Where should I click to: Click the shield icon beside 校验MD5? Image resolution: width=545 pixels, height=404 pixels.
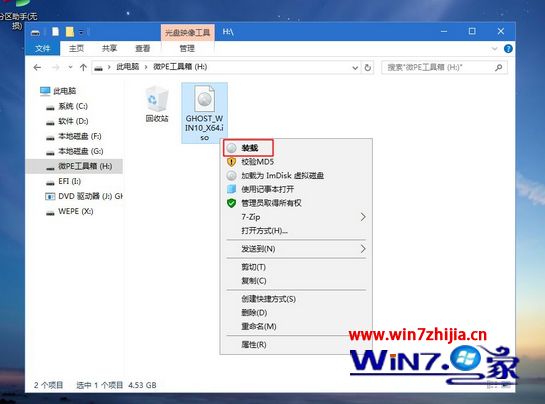231,162
